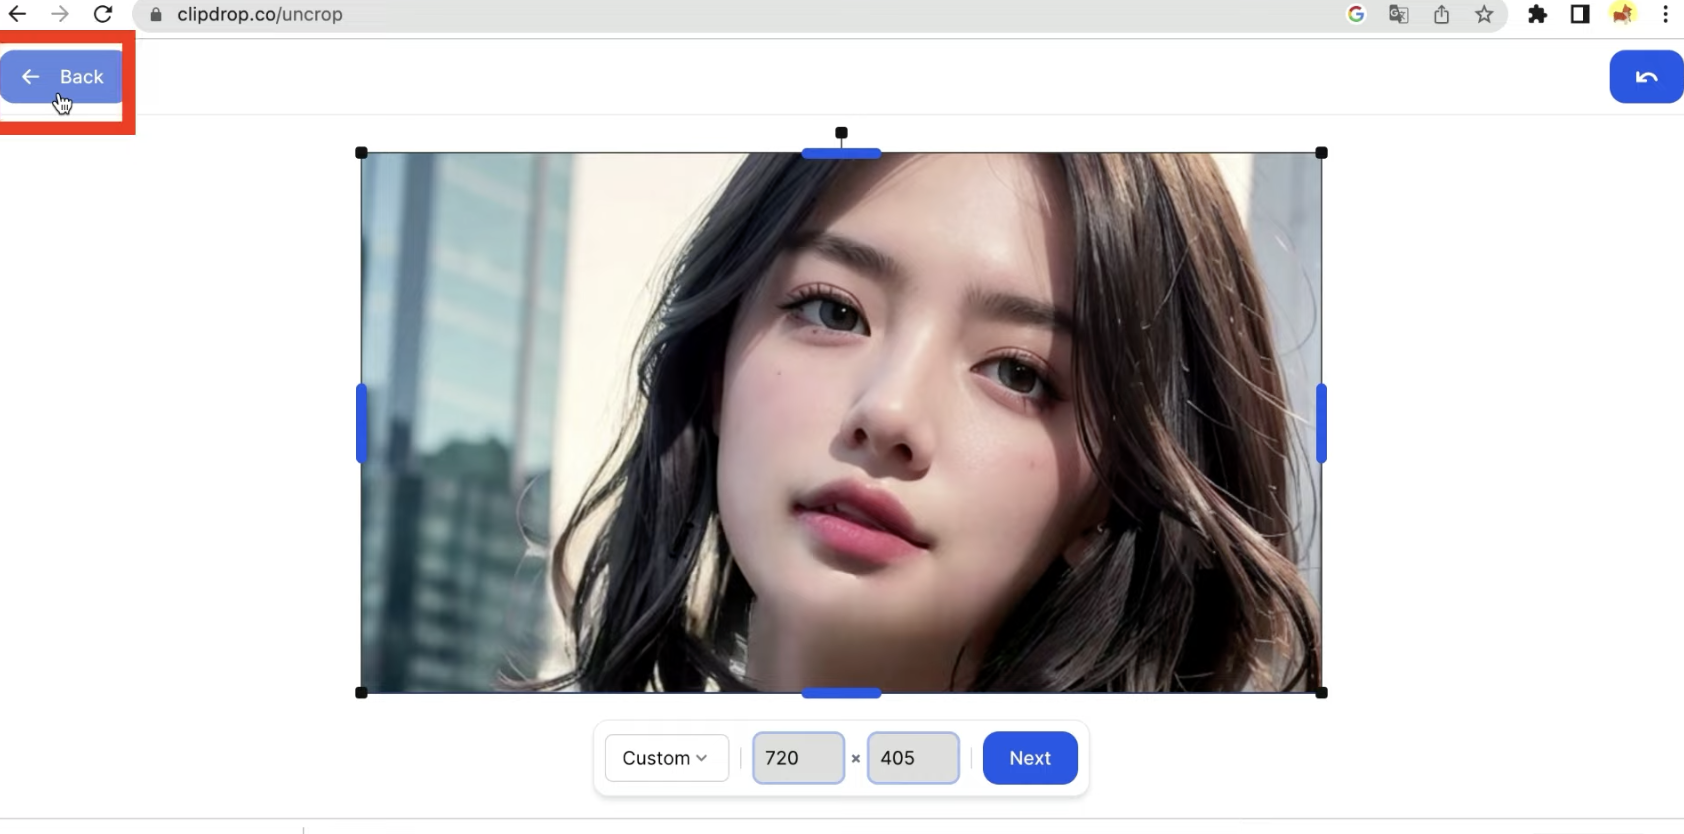
Task: Click the bottom blue edge handle
Action: coord(841,693)
